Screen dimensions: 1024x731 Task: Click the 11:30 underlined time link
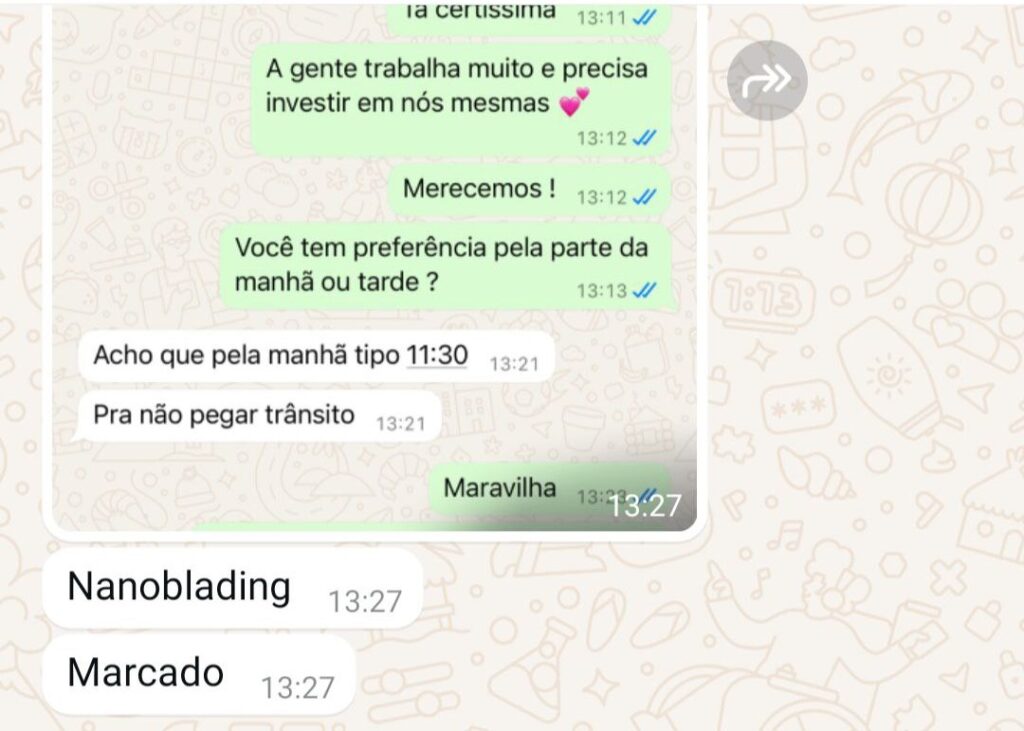point(437,355)
